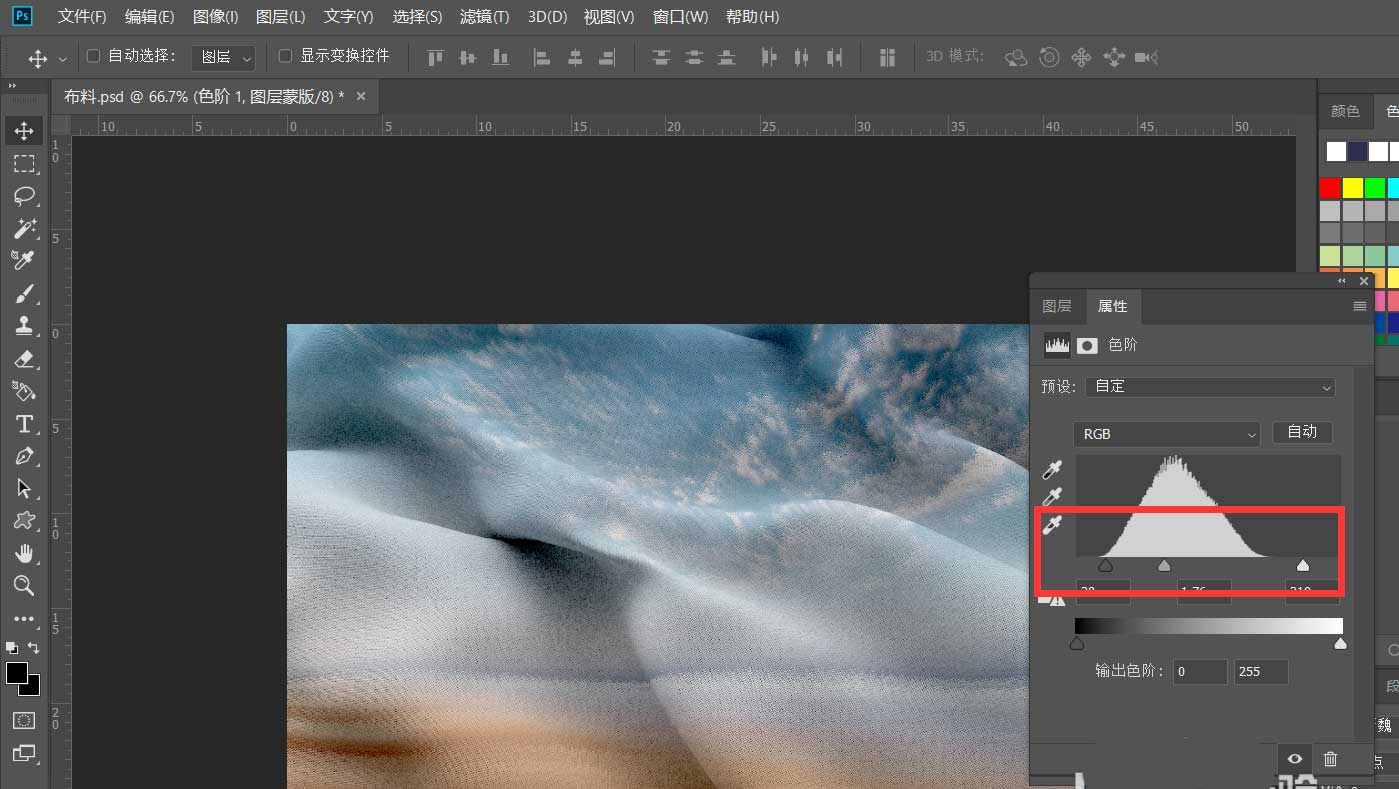Select the Custom Shape tool
Image resolution: width=1399 pixels, height=789 pixels.
(x=24, y=520)
